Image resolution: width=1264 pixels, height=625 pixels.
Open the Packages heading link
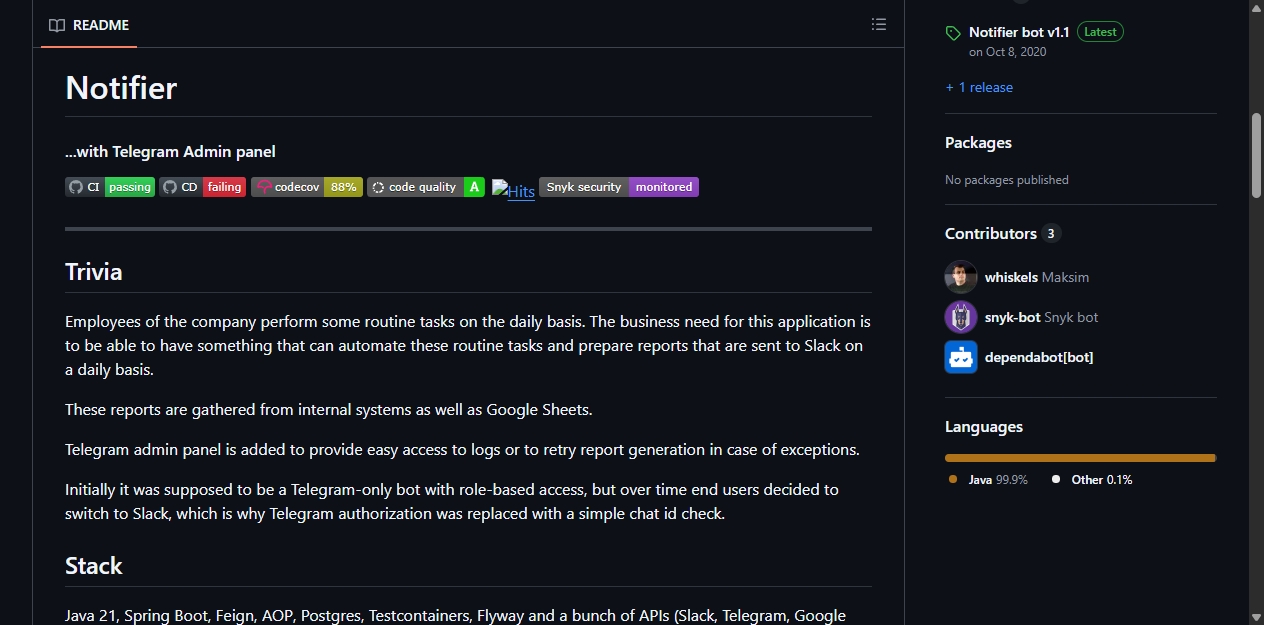(978, 143)
